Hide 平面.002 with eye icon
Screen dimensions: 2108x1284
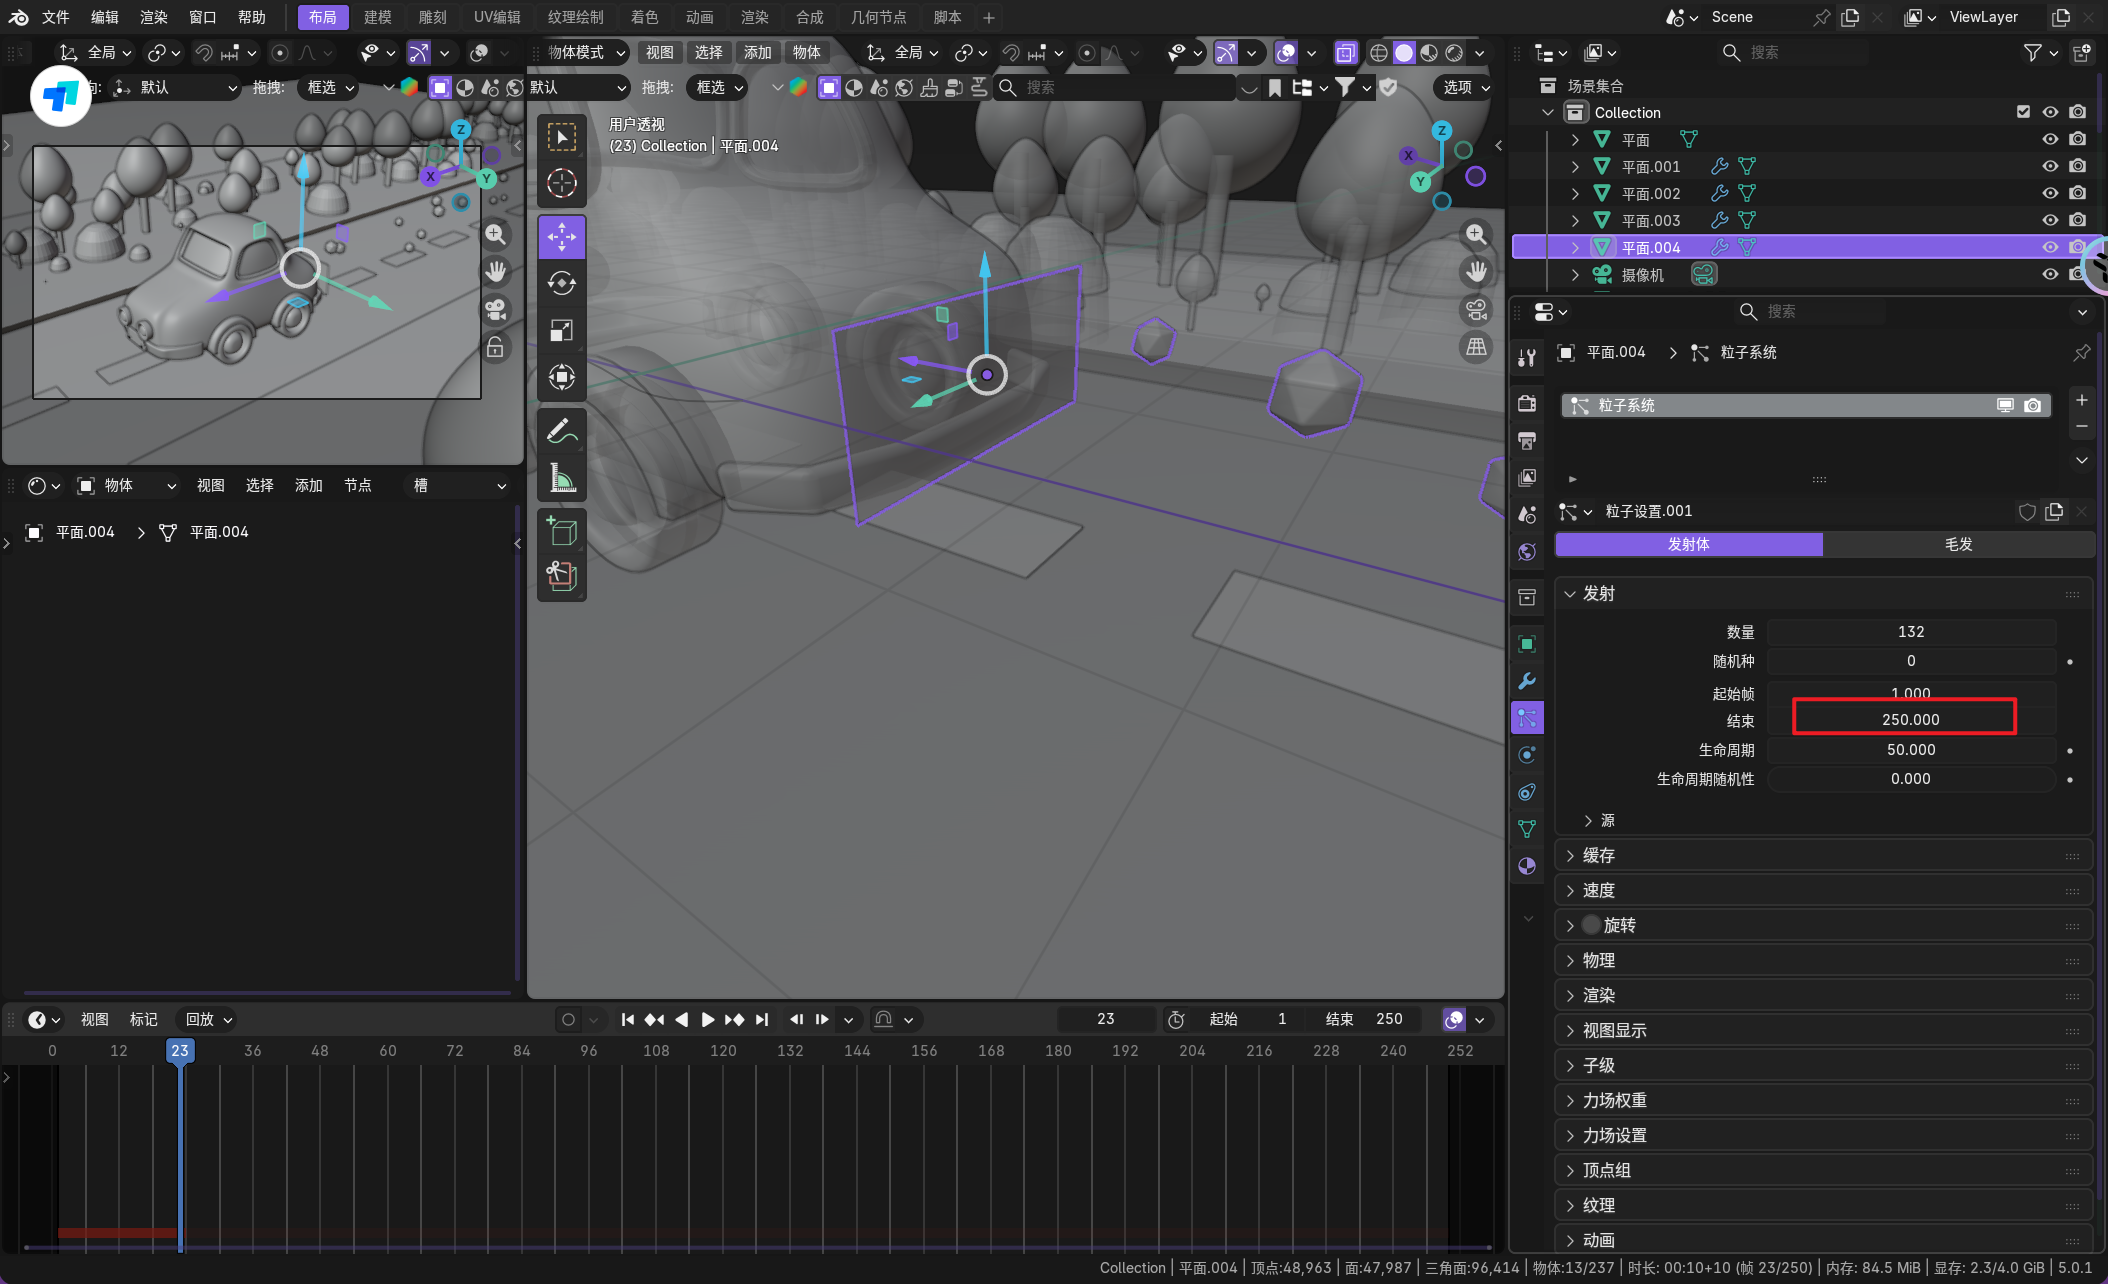(x=2050, y=193)
